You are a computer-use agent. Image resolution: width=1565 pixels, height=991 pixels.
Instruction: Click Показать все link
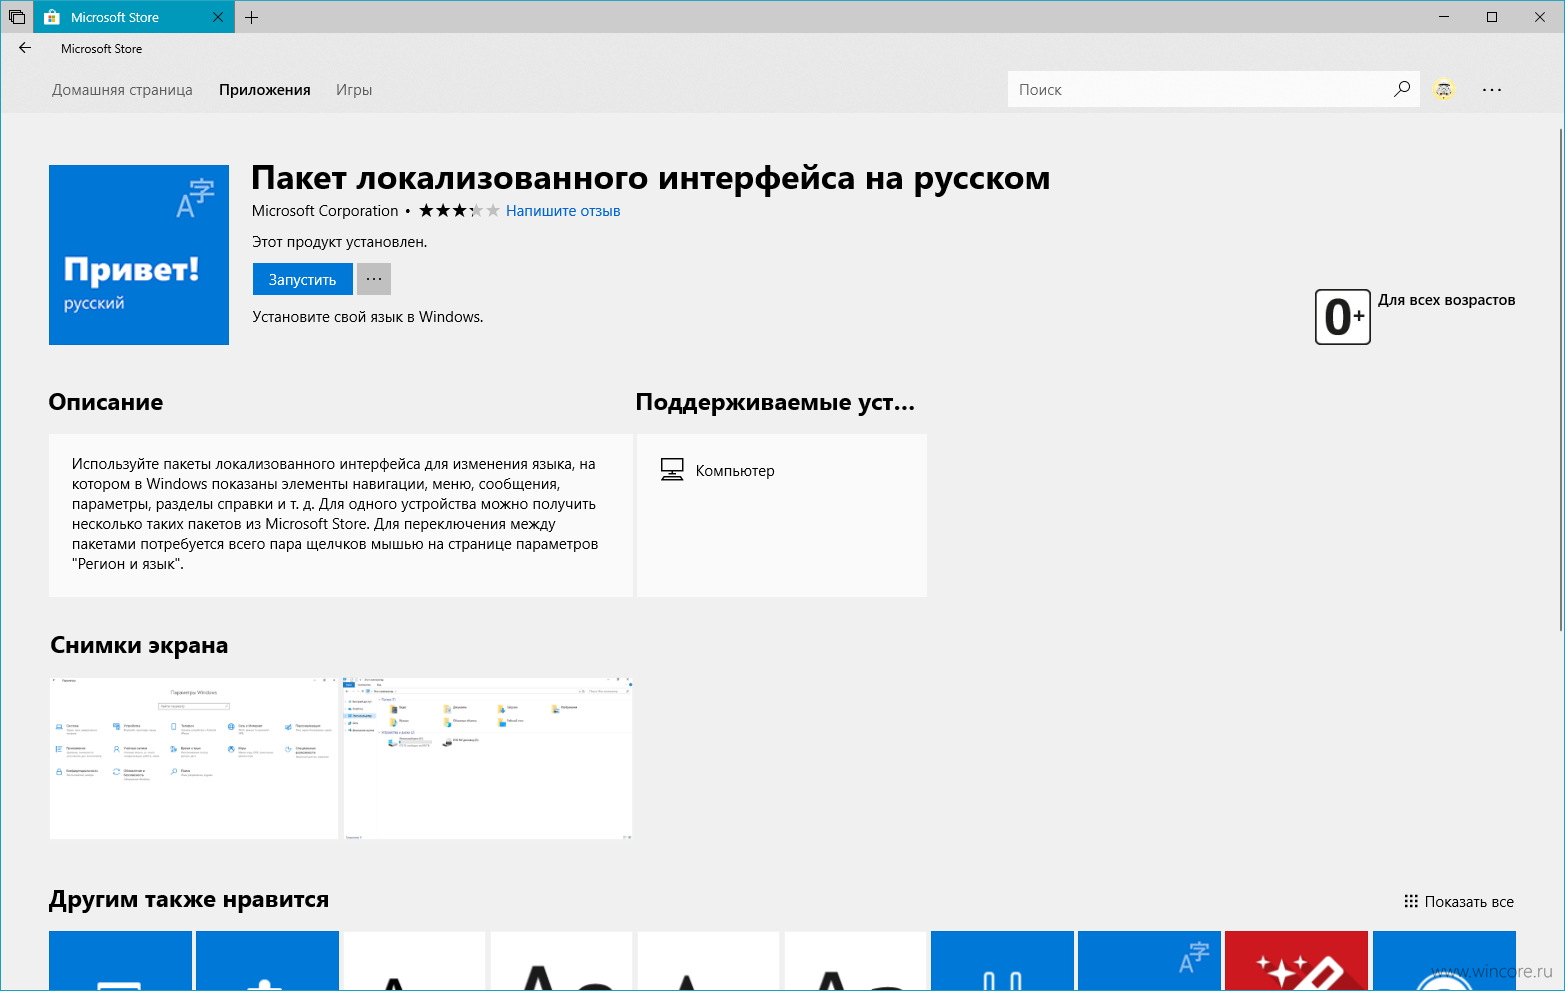(1469, 902)
